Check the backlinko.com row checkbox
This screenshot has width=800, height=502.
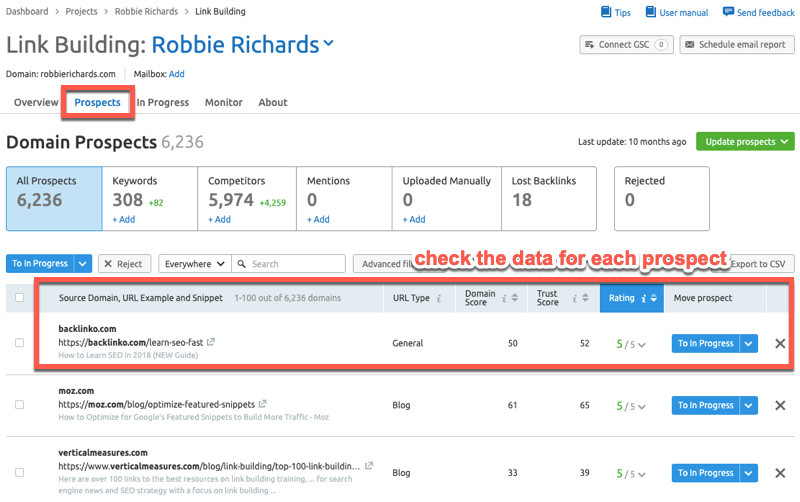20,343
